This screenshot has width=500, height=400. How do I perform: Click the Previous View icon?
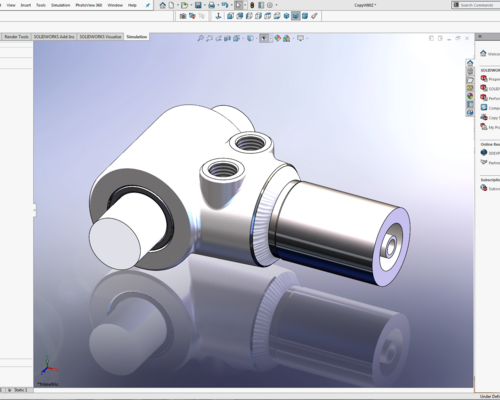[218, 38]
